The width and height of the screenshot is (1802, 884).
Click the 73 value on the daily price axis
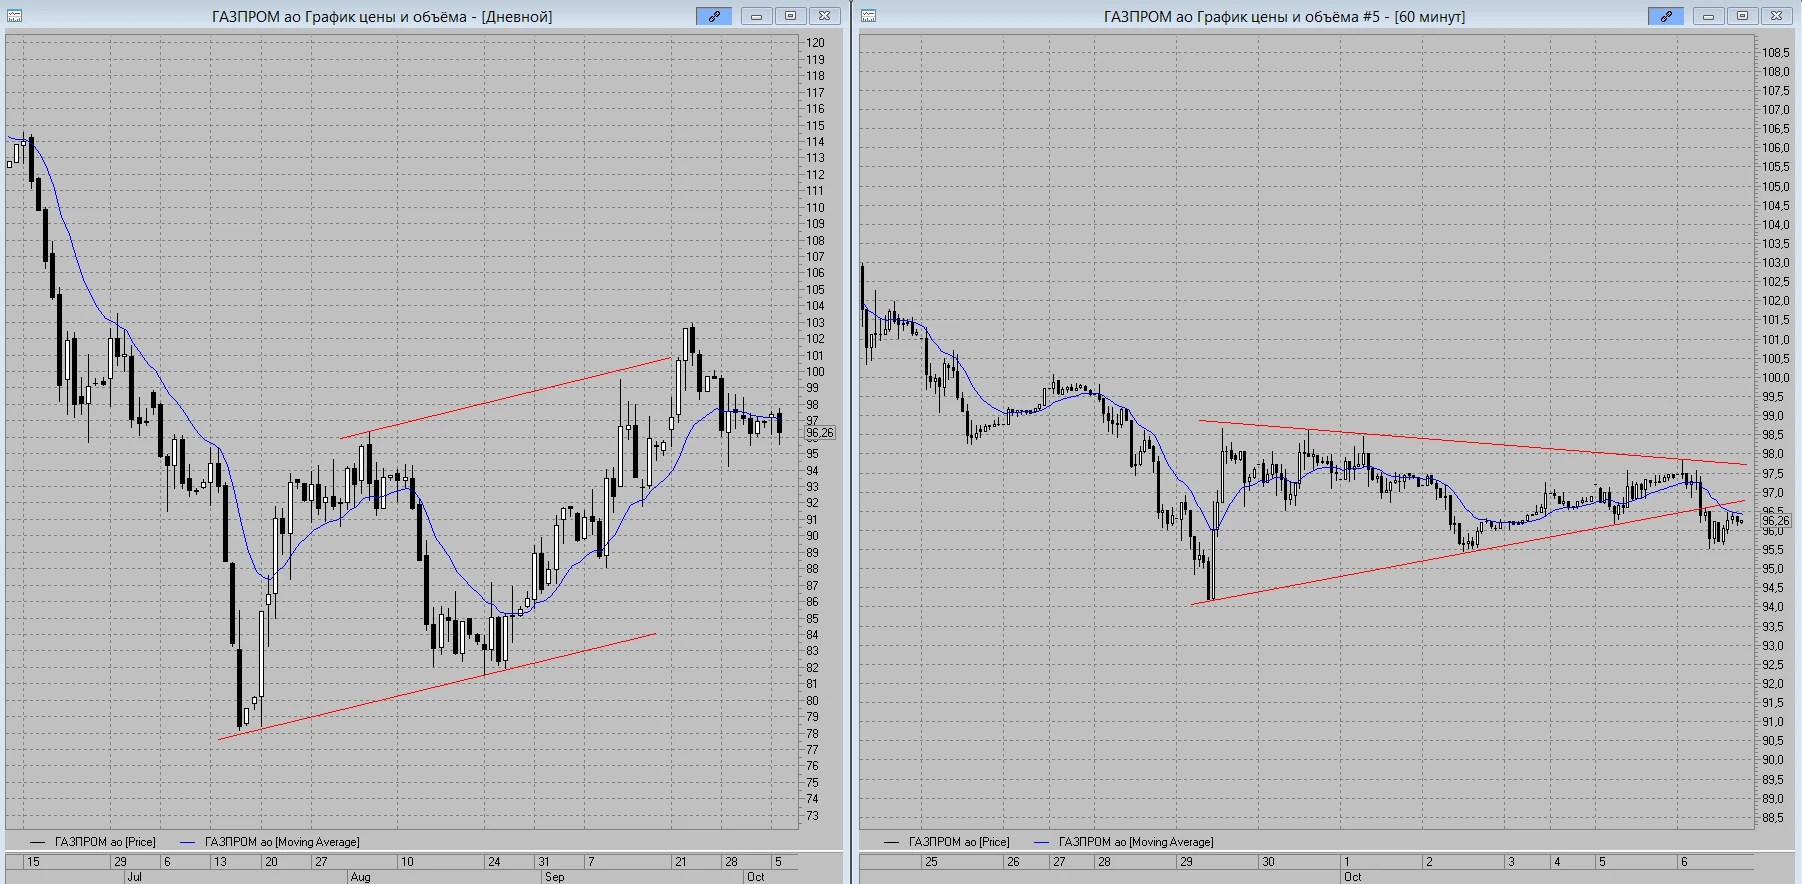812,816
